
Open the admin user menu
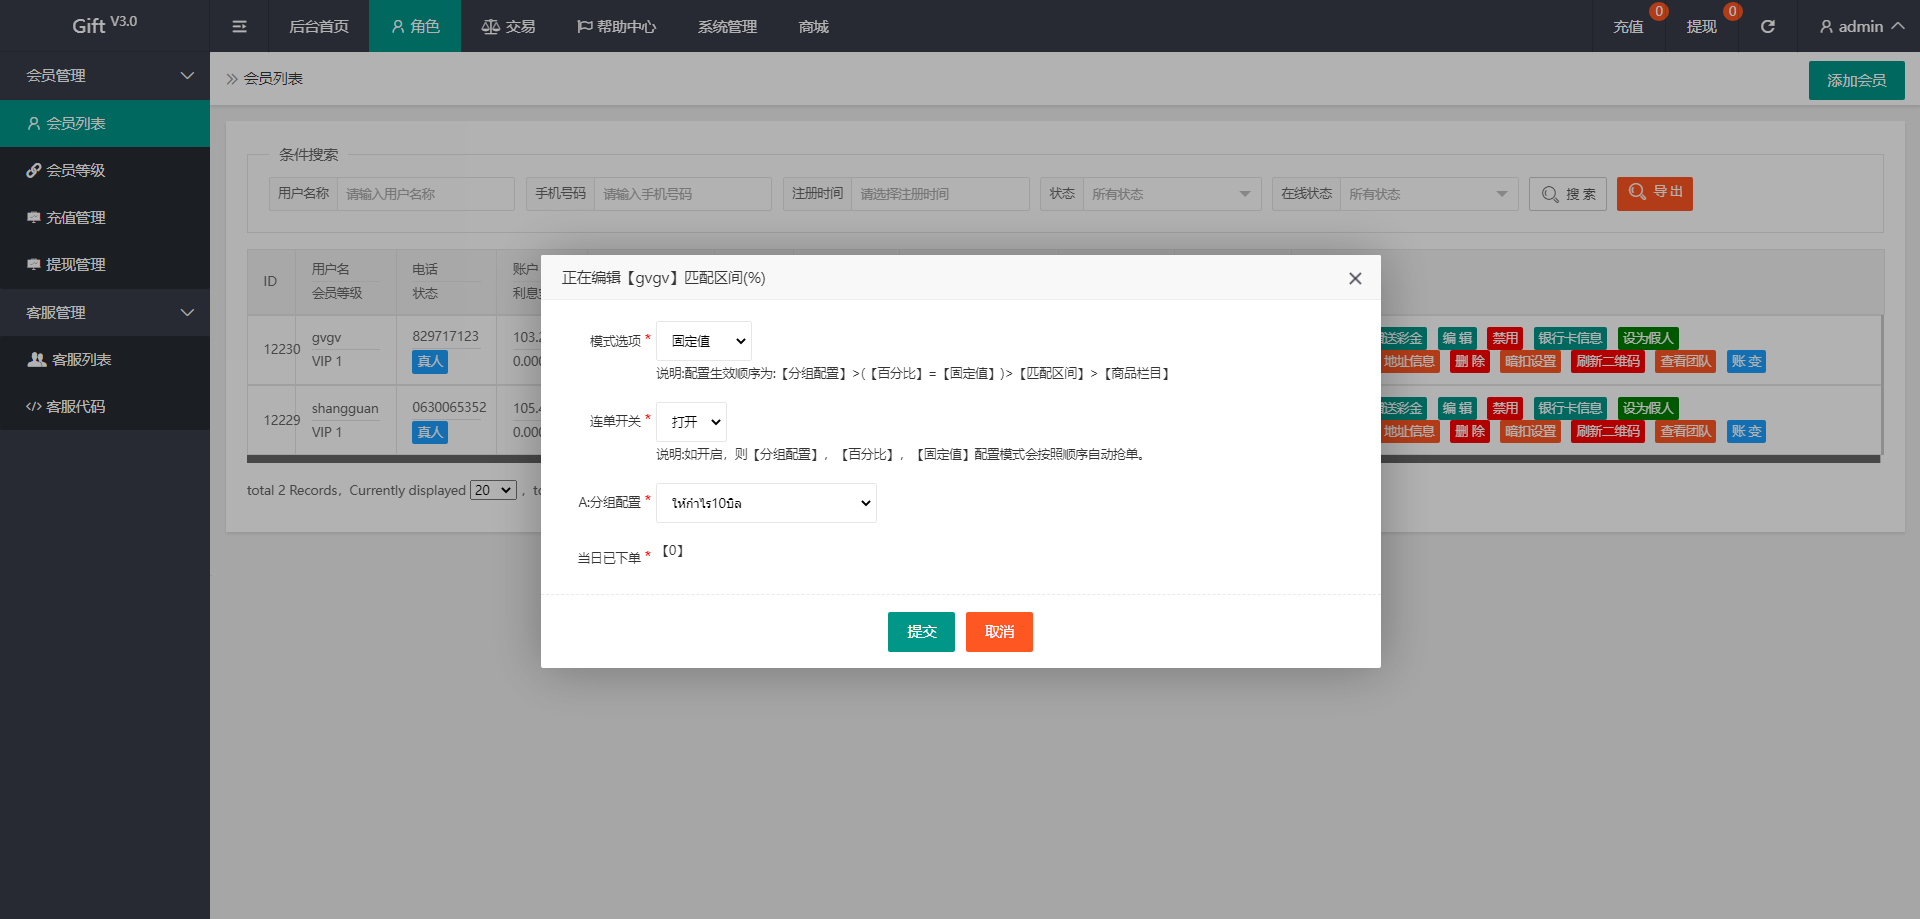click(1860, 27)
